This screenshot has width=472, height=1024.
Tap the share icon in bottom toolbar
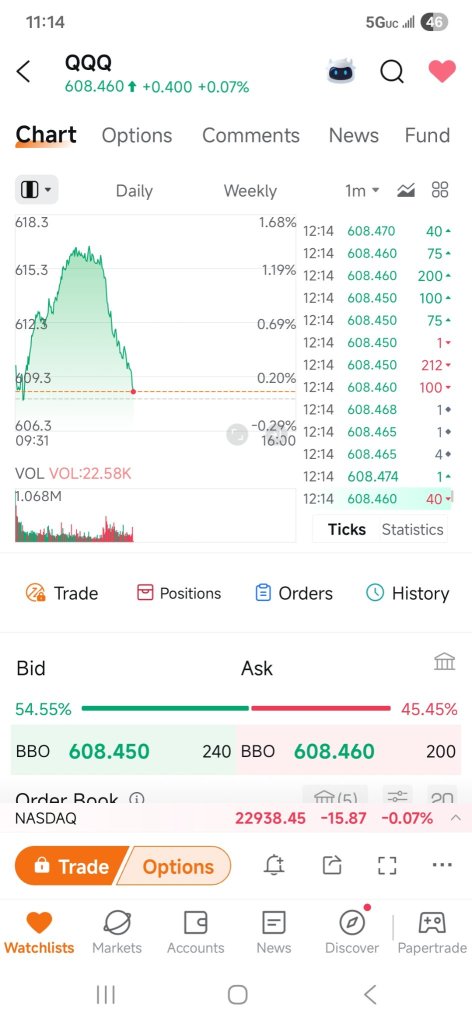point(332,865)
